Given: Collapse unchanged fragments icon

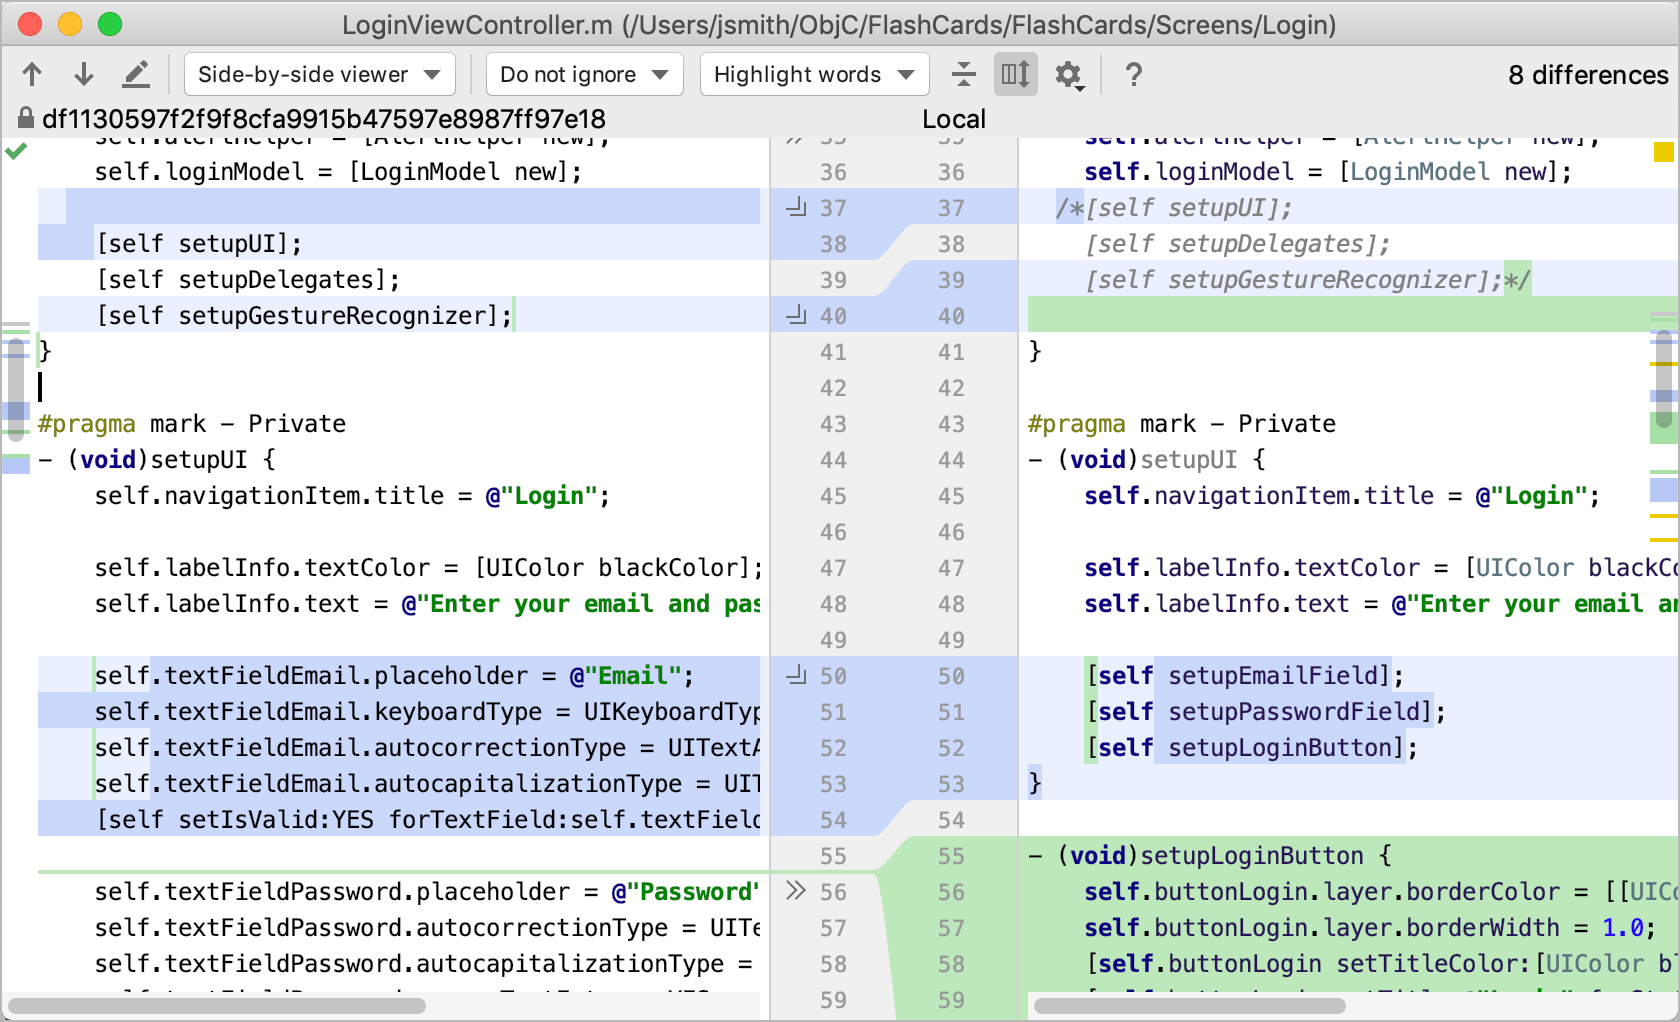Looking at the screenshot, I should 963,74.
